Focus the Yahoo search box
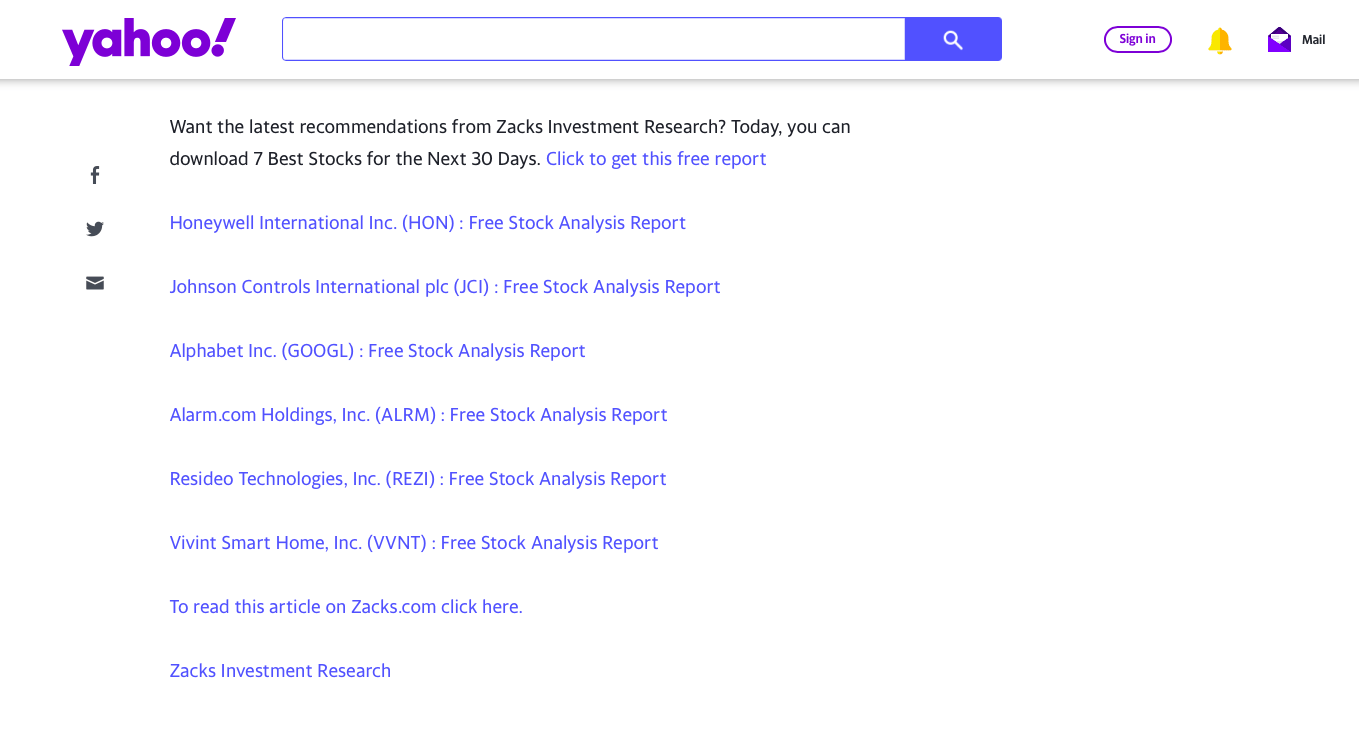 click(594, 39)
